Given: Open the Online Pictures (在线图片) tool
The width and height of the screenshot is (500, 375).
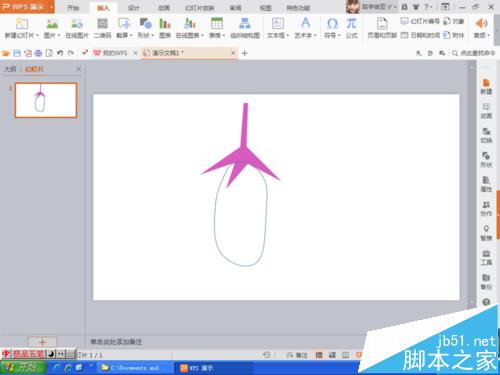Looking at the screenshot, I should [77, 24].
